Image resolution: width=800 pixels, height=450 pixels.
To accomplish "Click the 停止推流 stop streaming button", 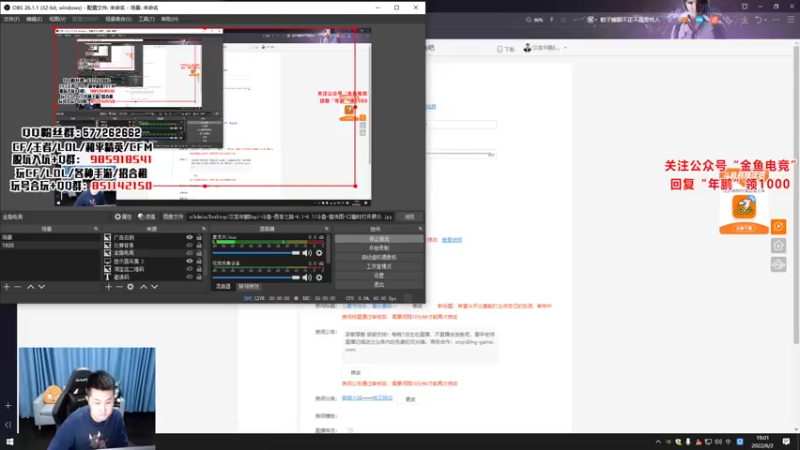I will click(379, 239).
